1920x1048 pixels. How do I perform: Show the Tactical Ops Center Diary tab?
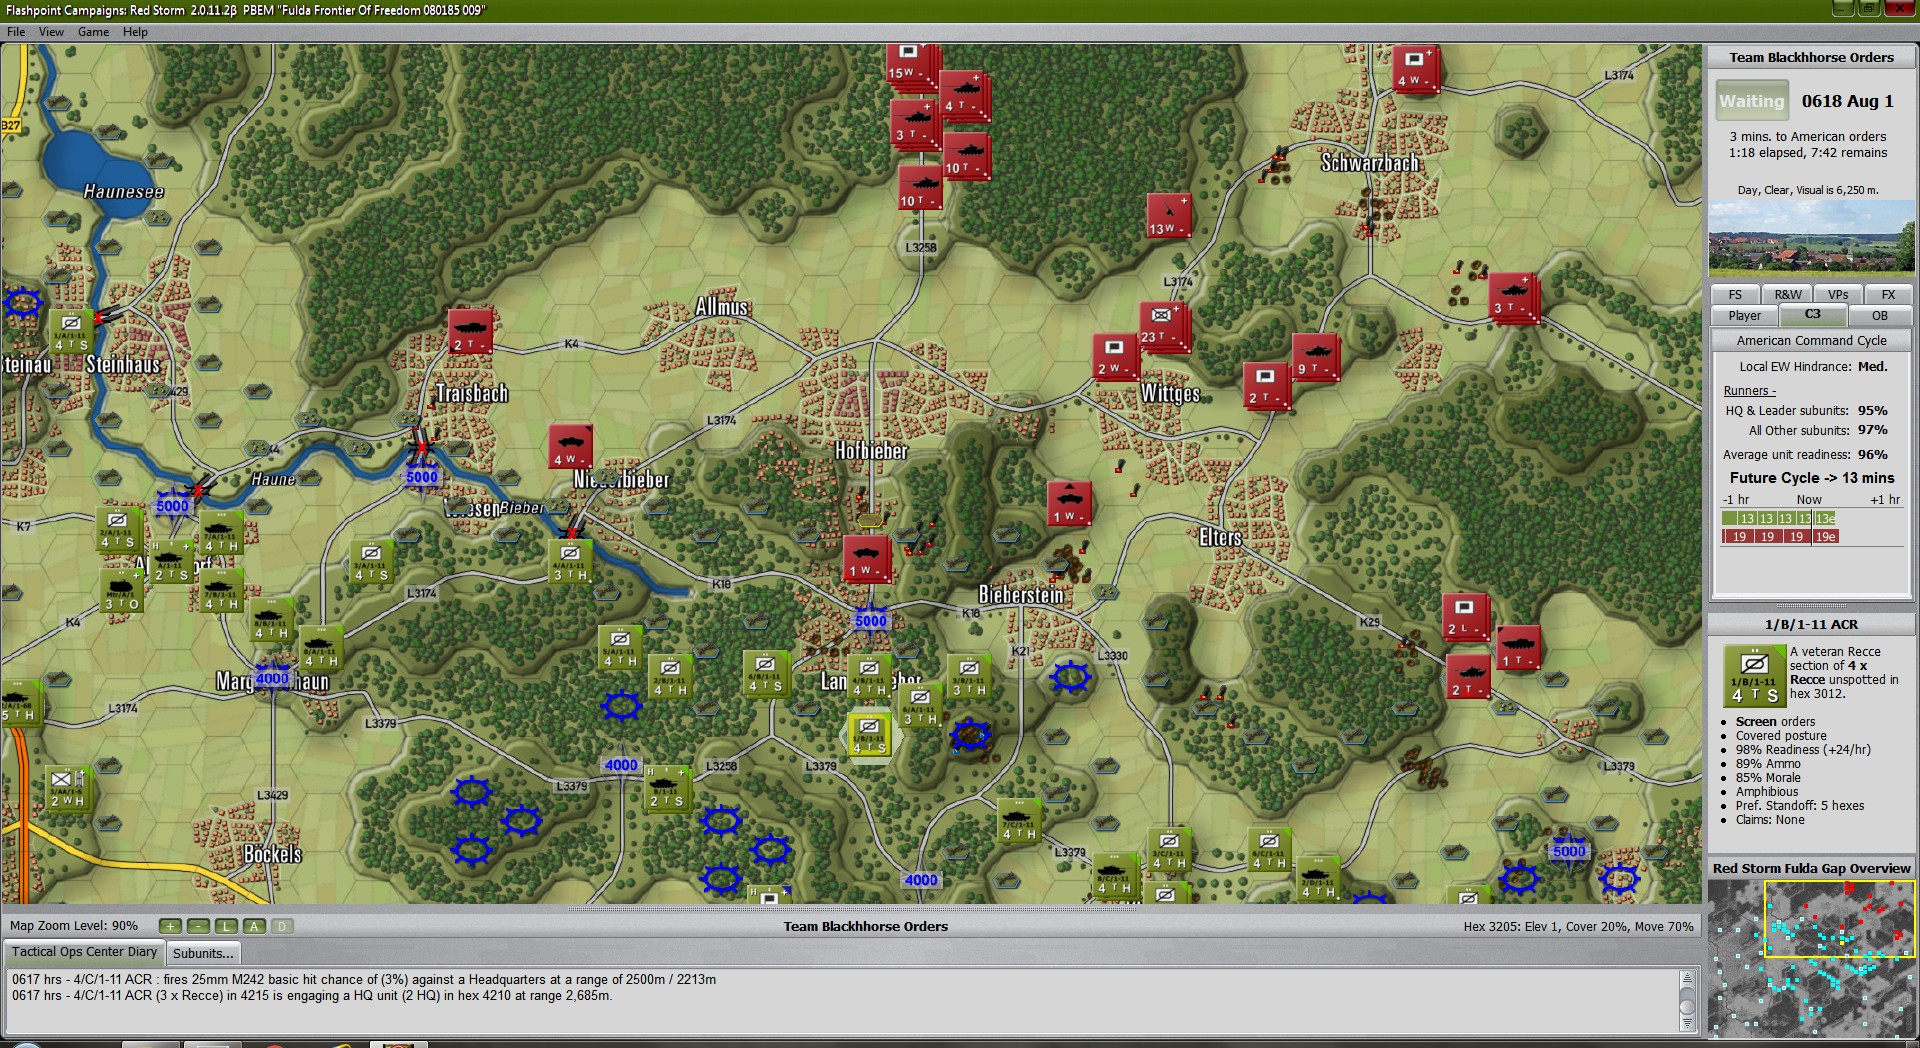pos(84,952)
